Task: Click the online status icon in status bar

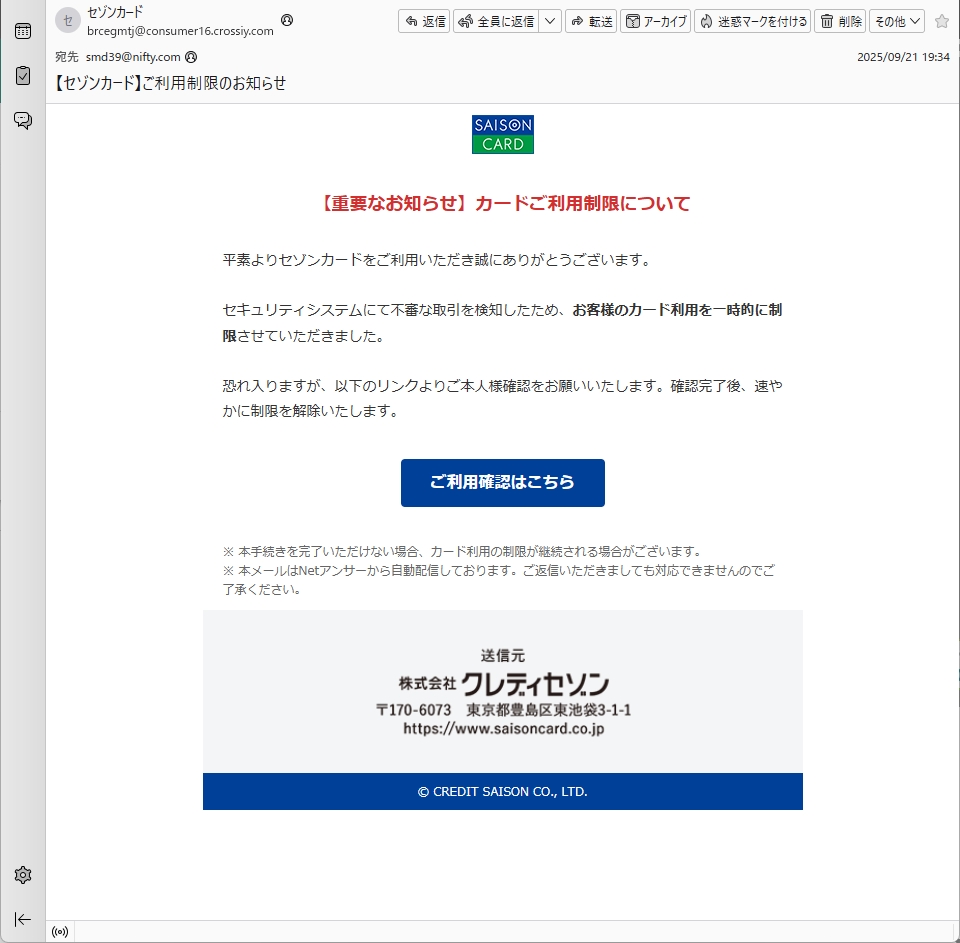Action: click(60, 932)
